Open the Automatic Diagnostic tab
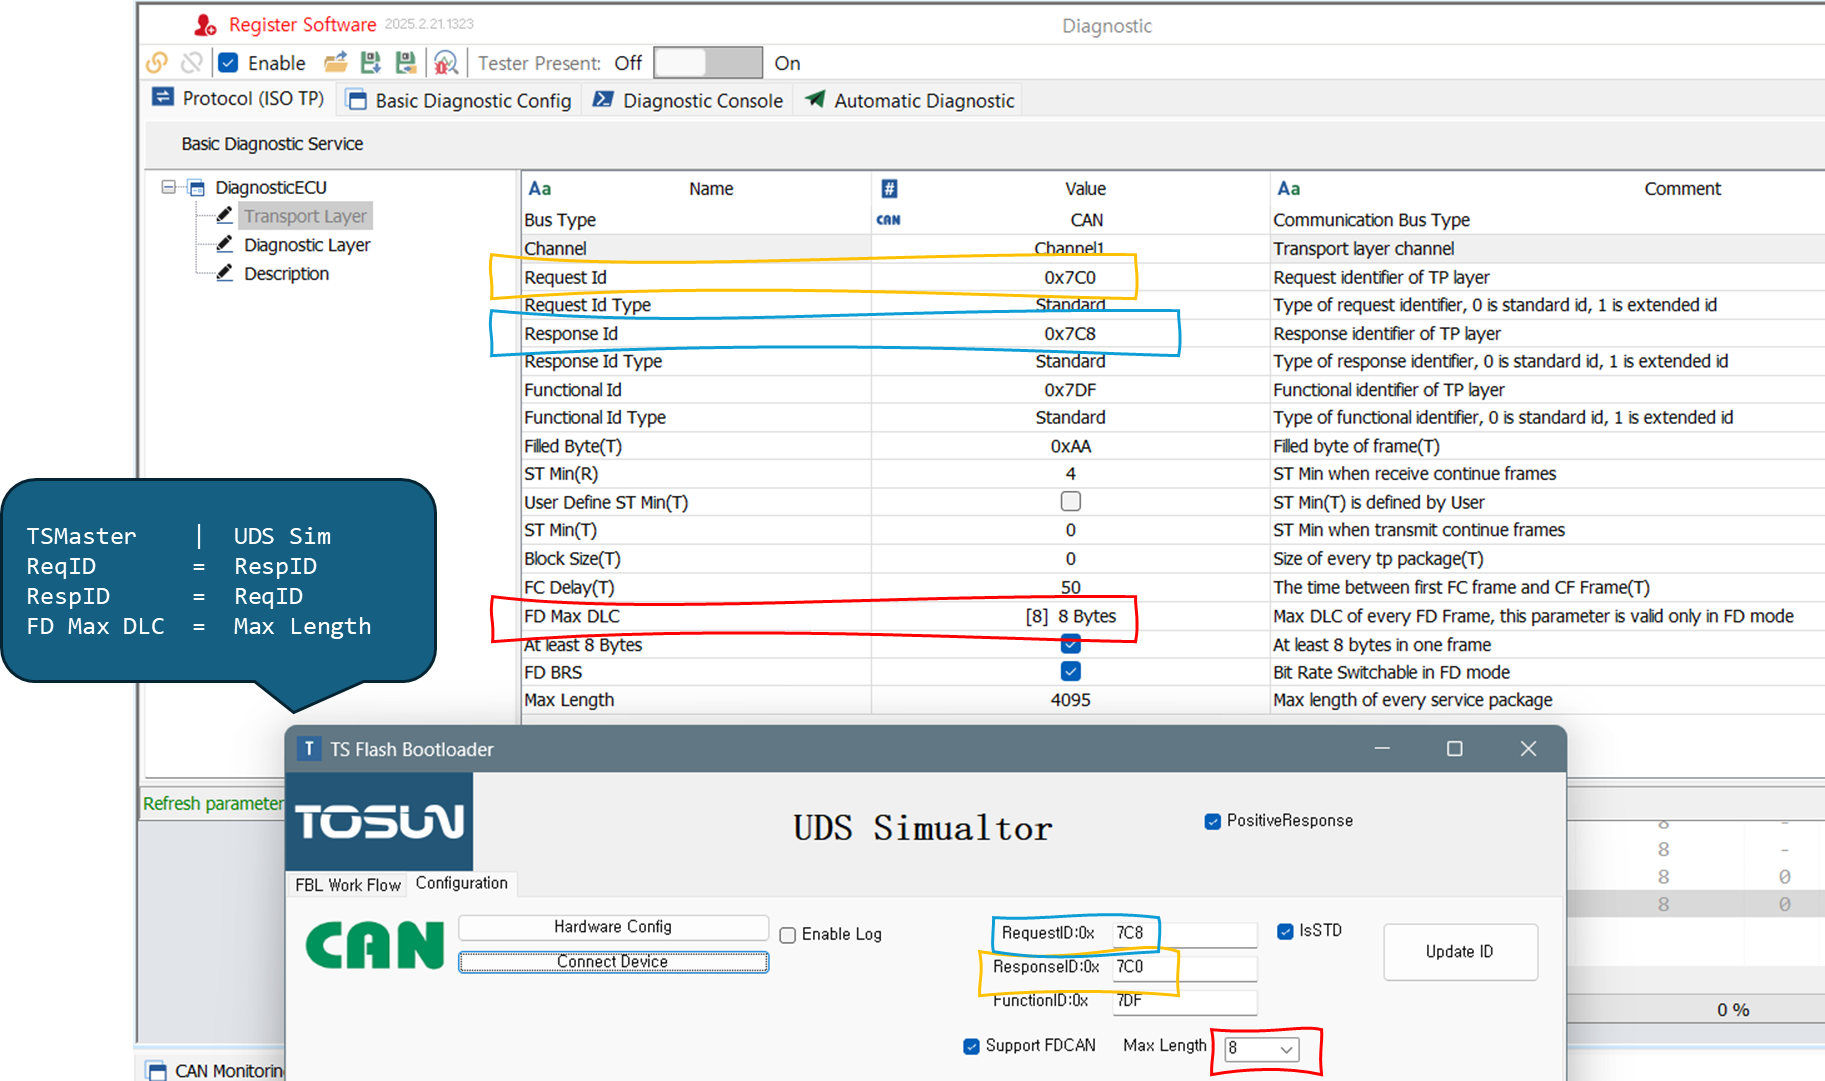 coord(910,100)
